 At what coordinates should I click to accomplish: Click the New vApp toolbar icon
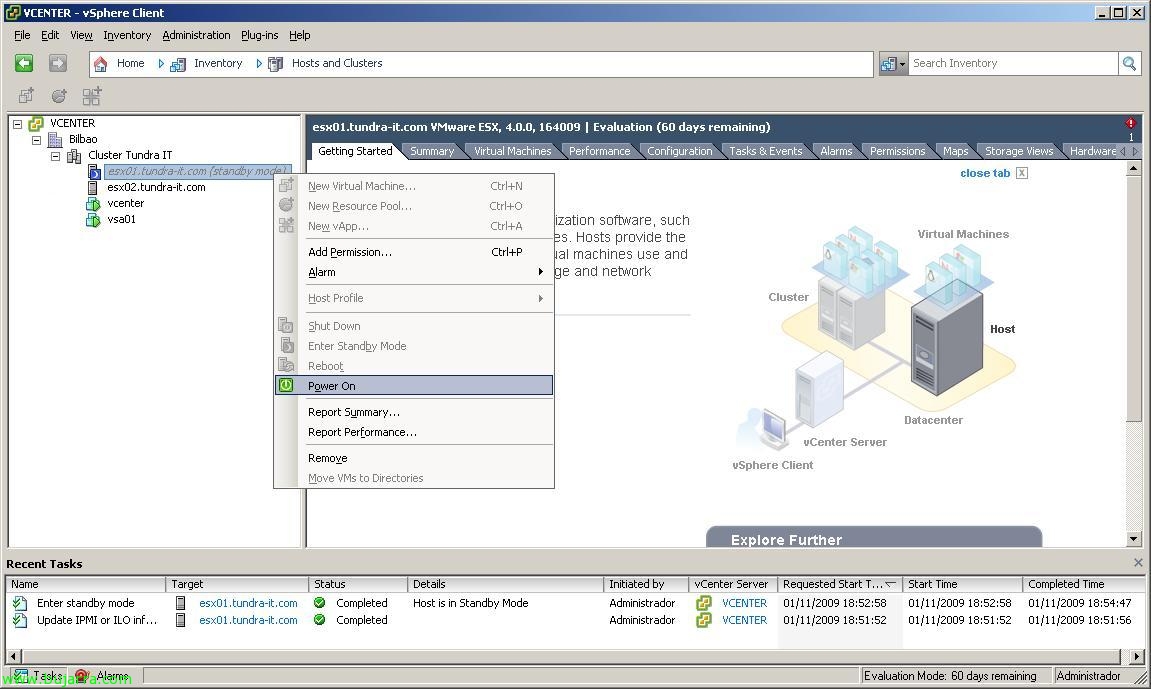pos(92,95)
